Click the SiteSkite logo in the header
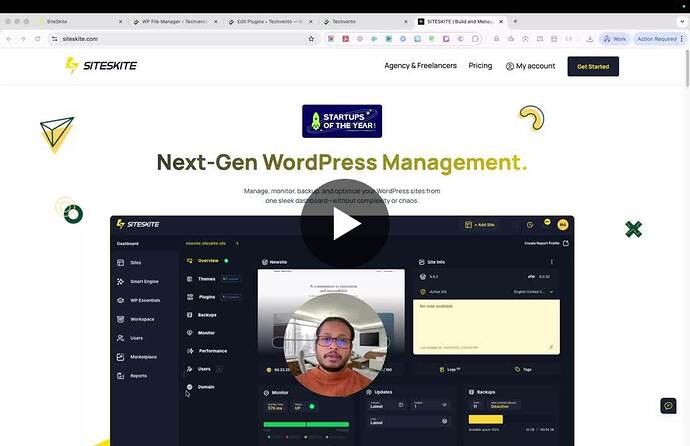The height and width of the screenshot is (446, 690). tap(101, 66)
